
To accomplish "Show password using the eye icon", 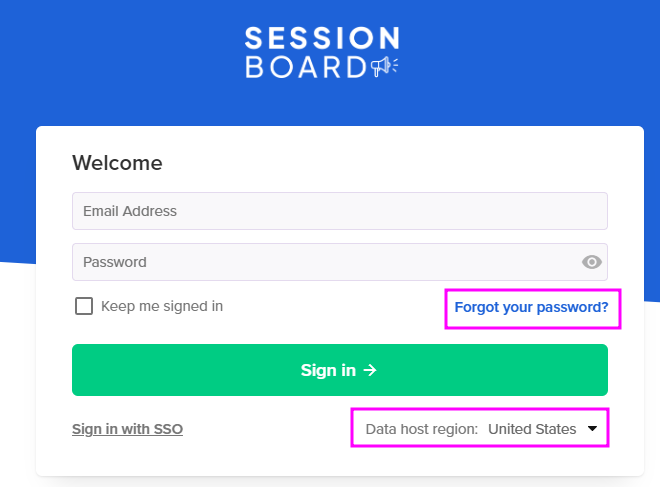I will [592, 262].
